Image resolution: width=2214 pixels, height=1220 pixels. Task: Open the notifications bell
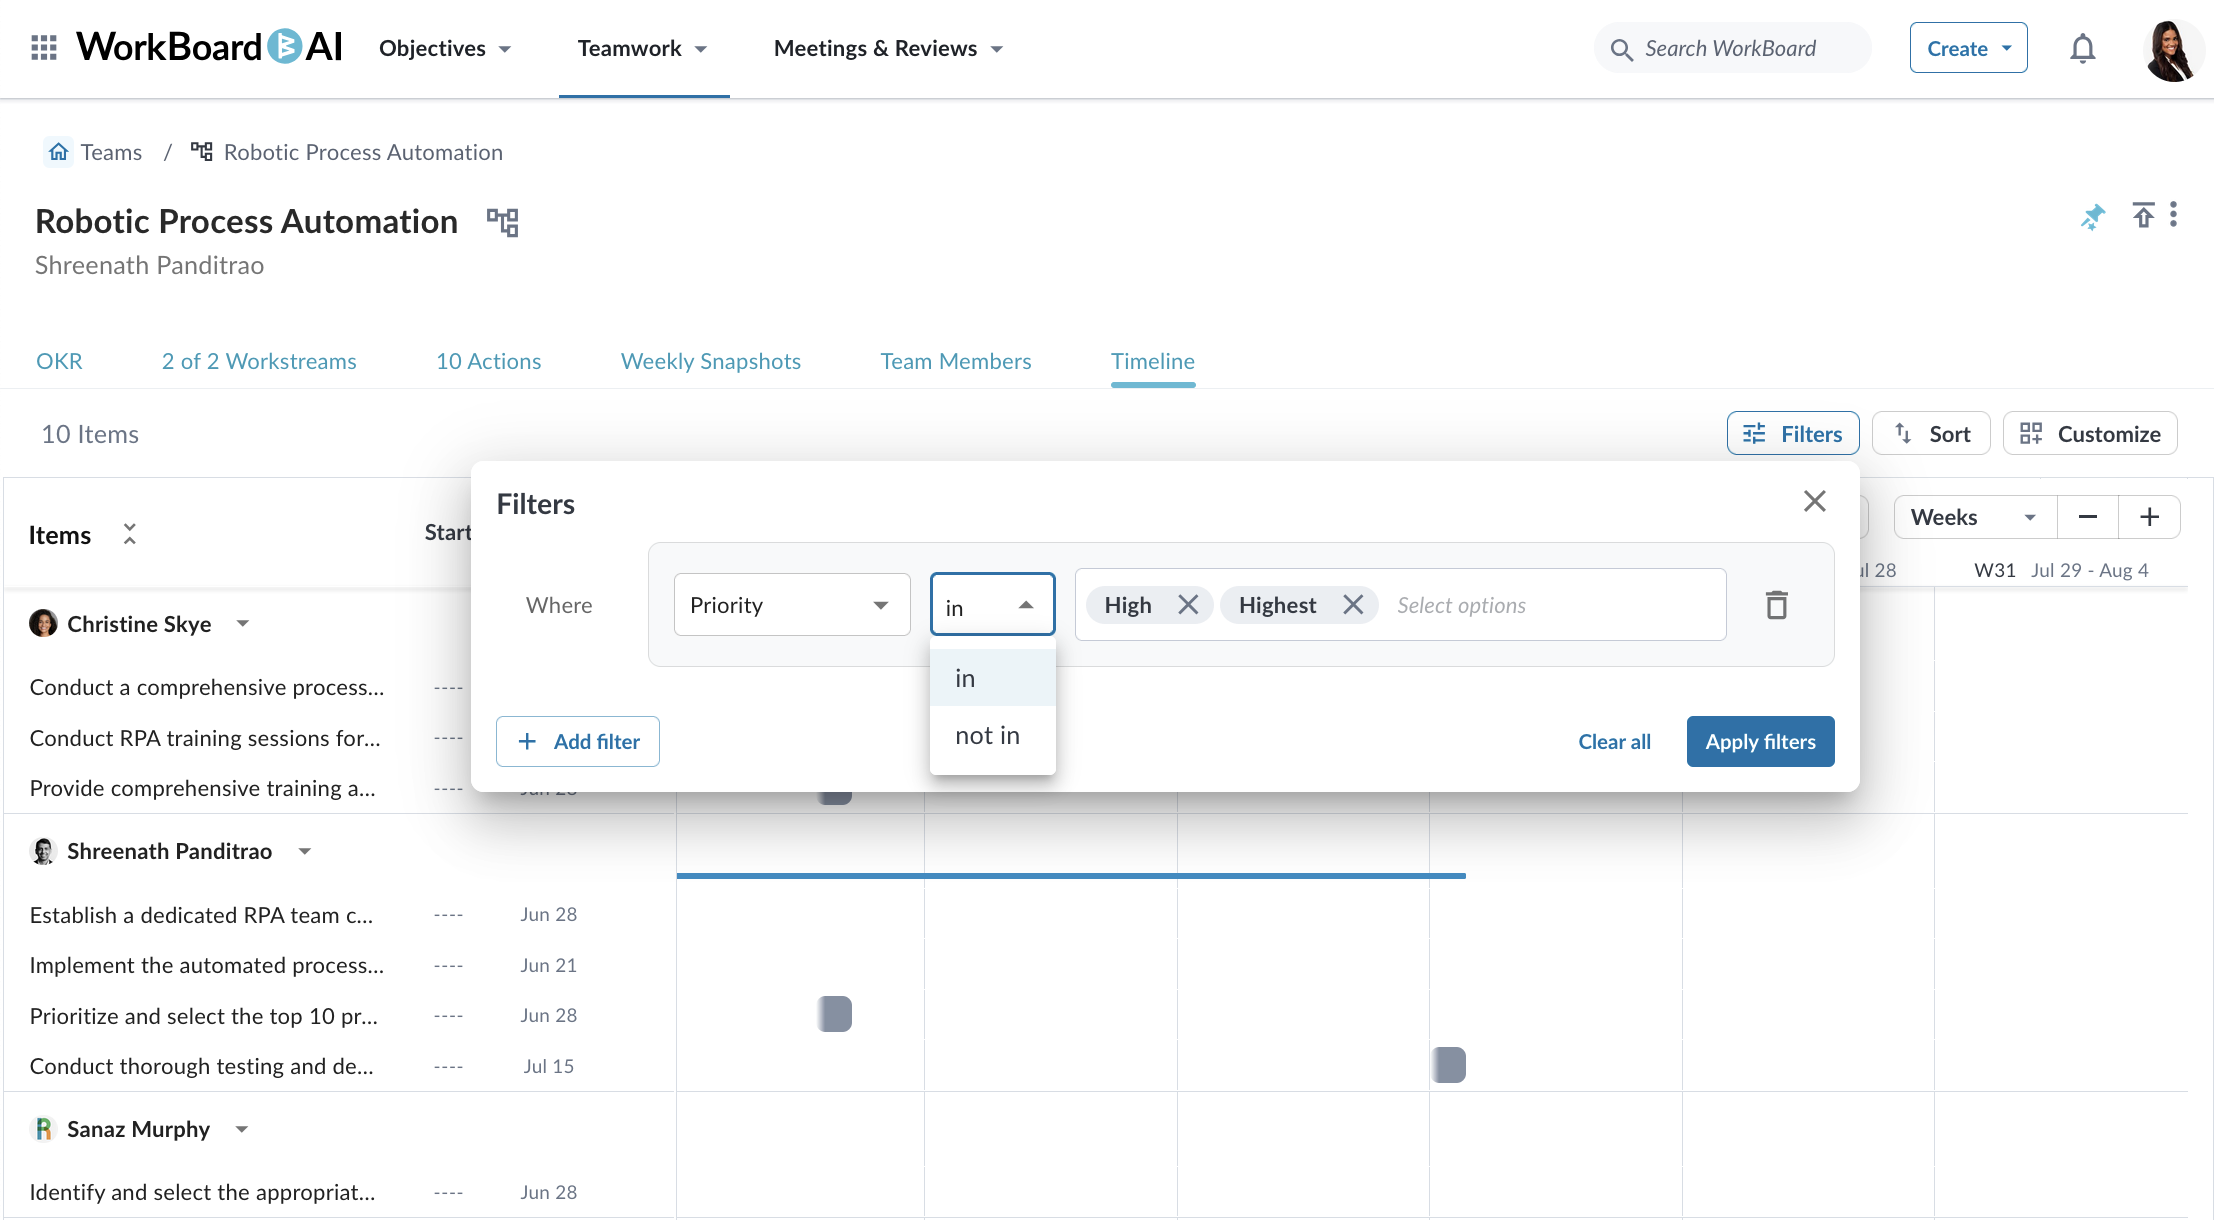coord(2082,48)
